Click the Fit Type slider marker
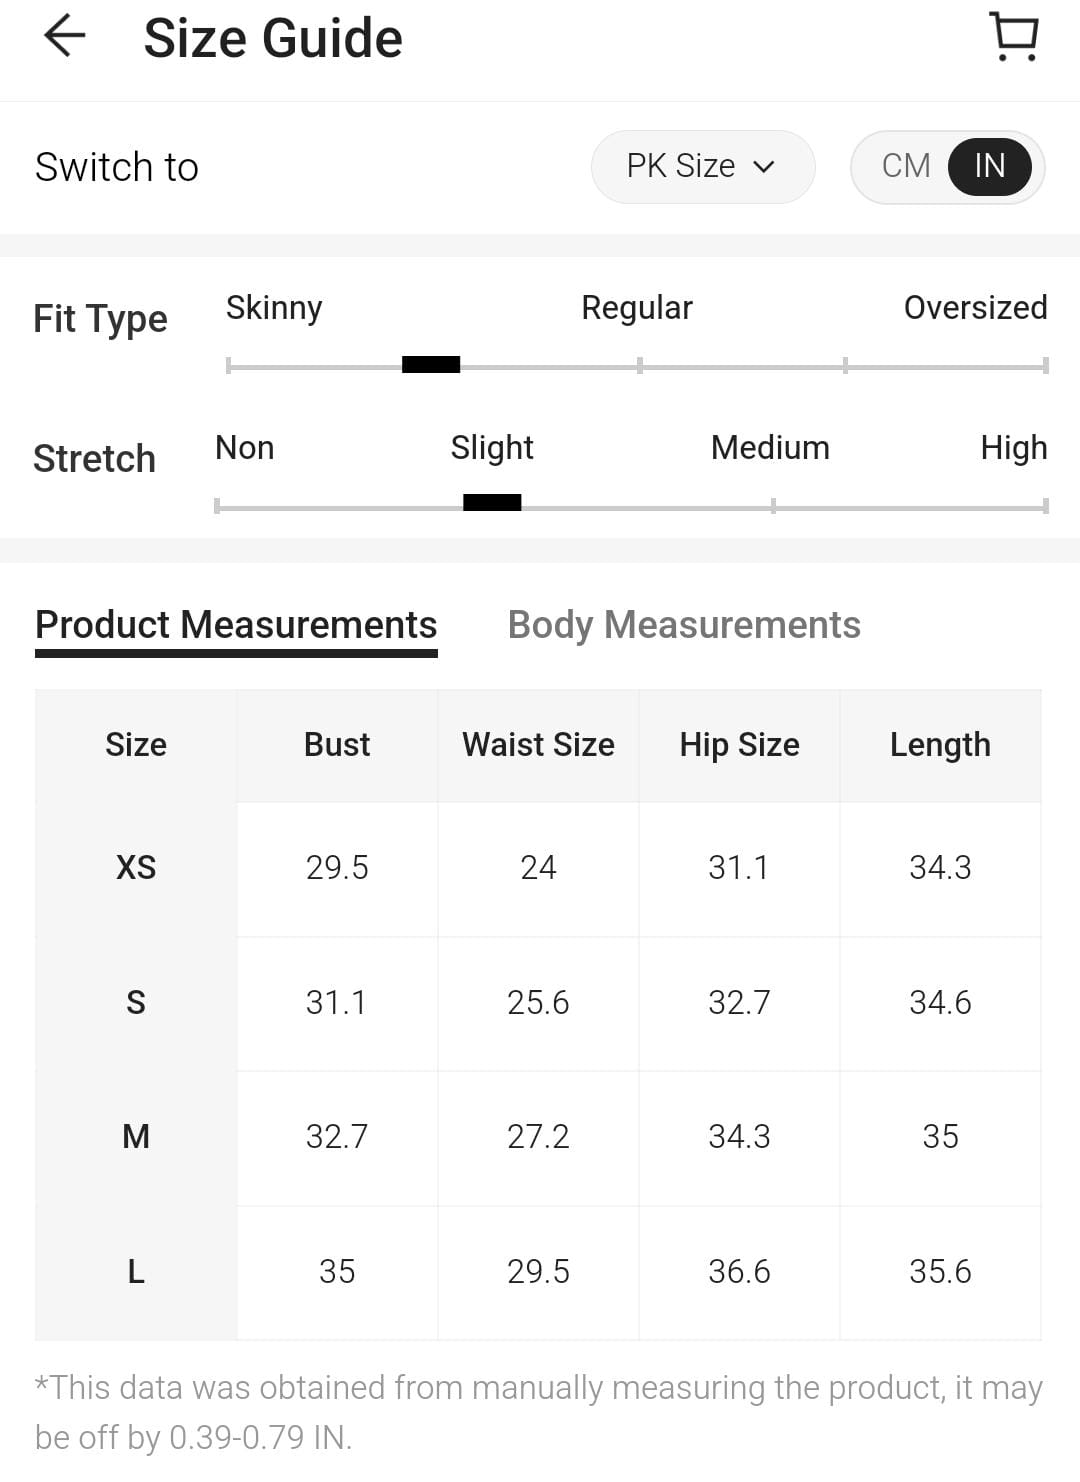The width and height of the screenshot is (1080, 1482). coord(431,365)
